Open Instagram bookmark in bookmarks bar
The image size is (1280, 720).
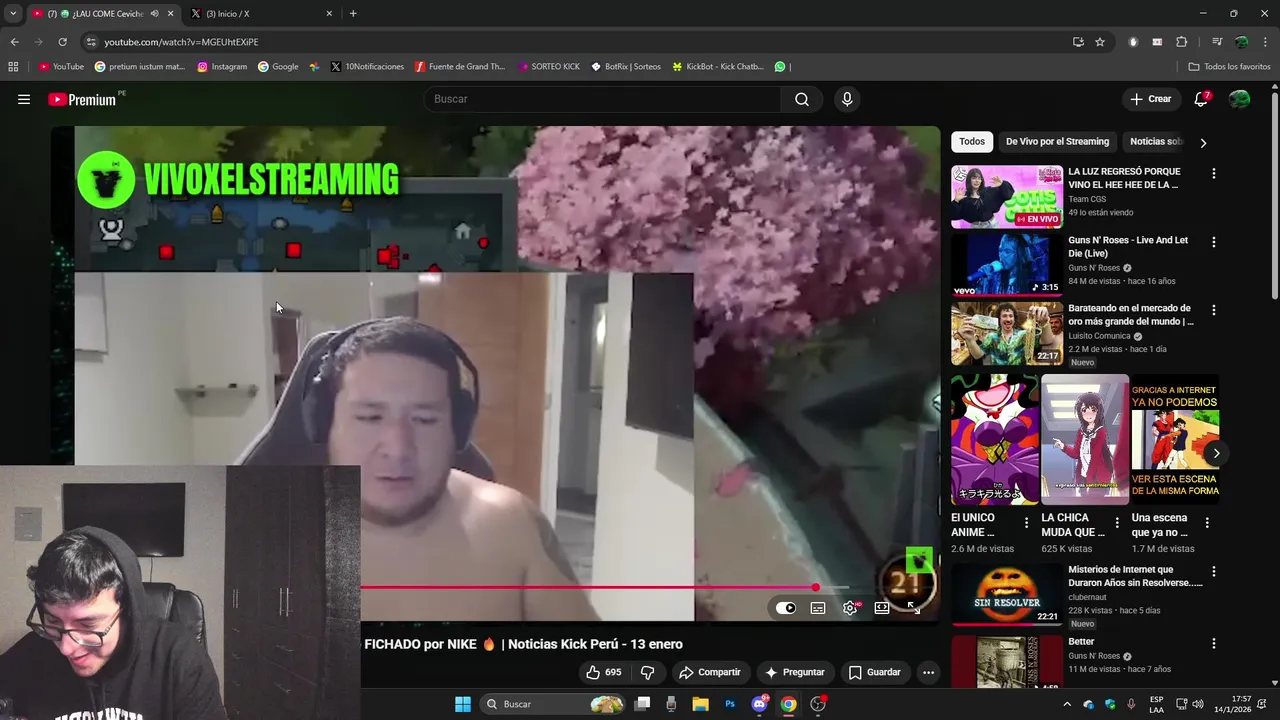tap(222, 67)
